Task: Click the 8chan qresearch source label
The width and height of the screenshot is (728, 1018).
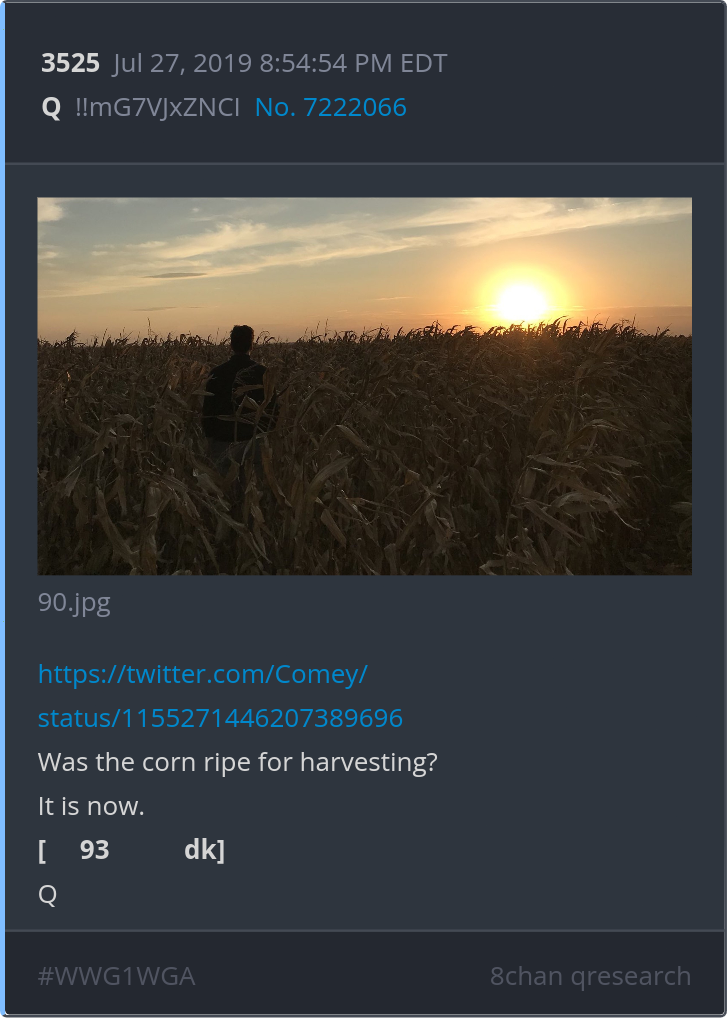Action: [x=590, y=976]
